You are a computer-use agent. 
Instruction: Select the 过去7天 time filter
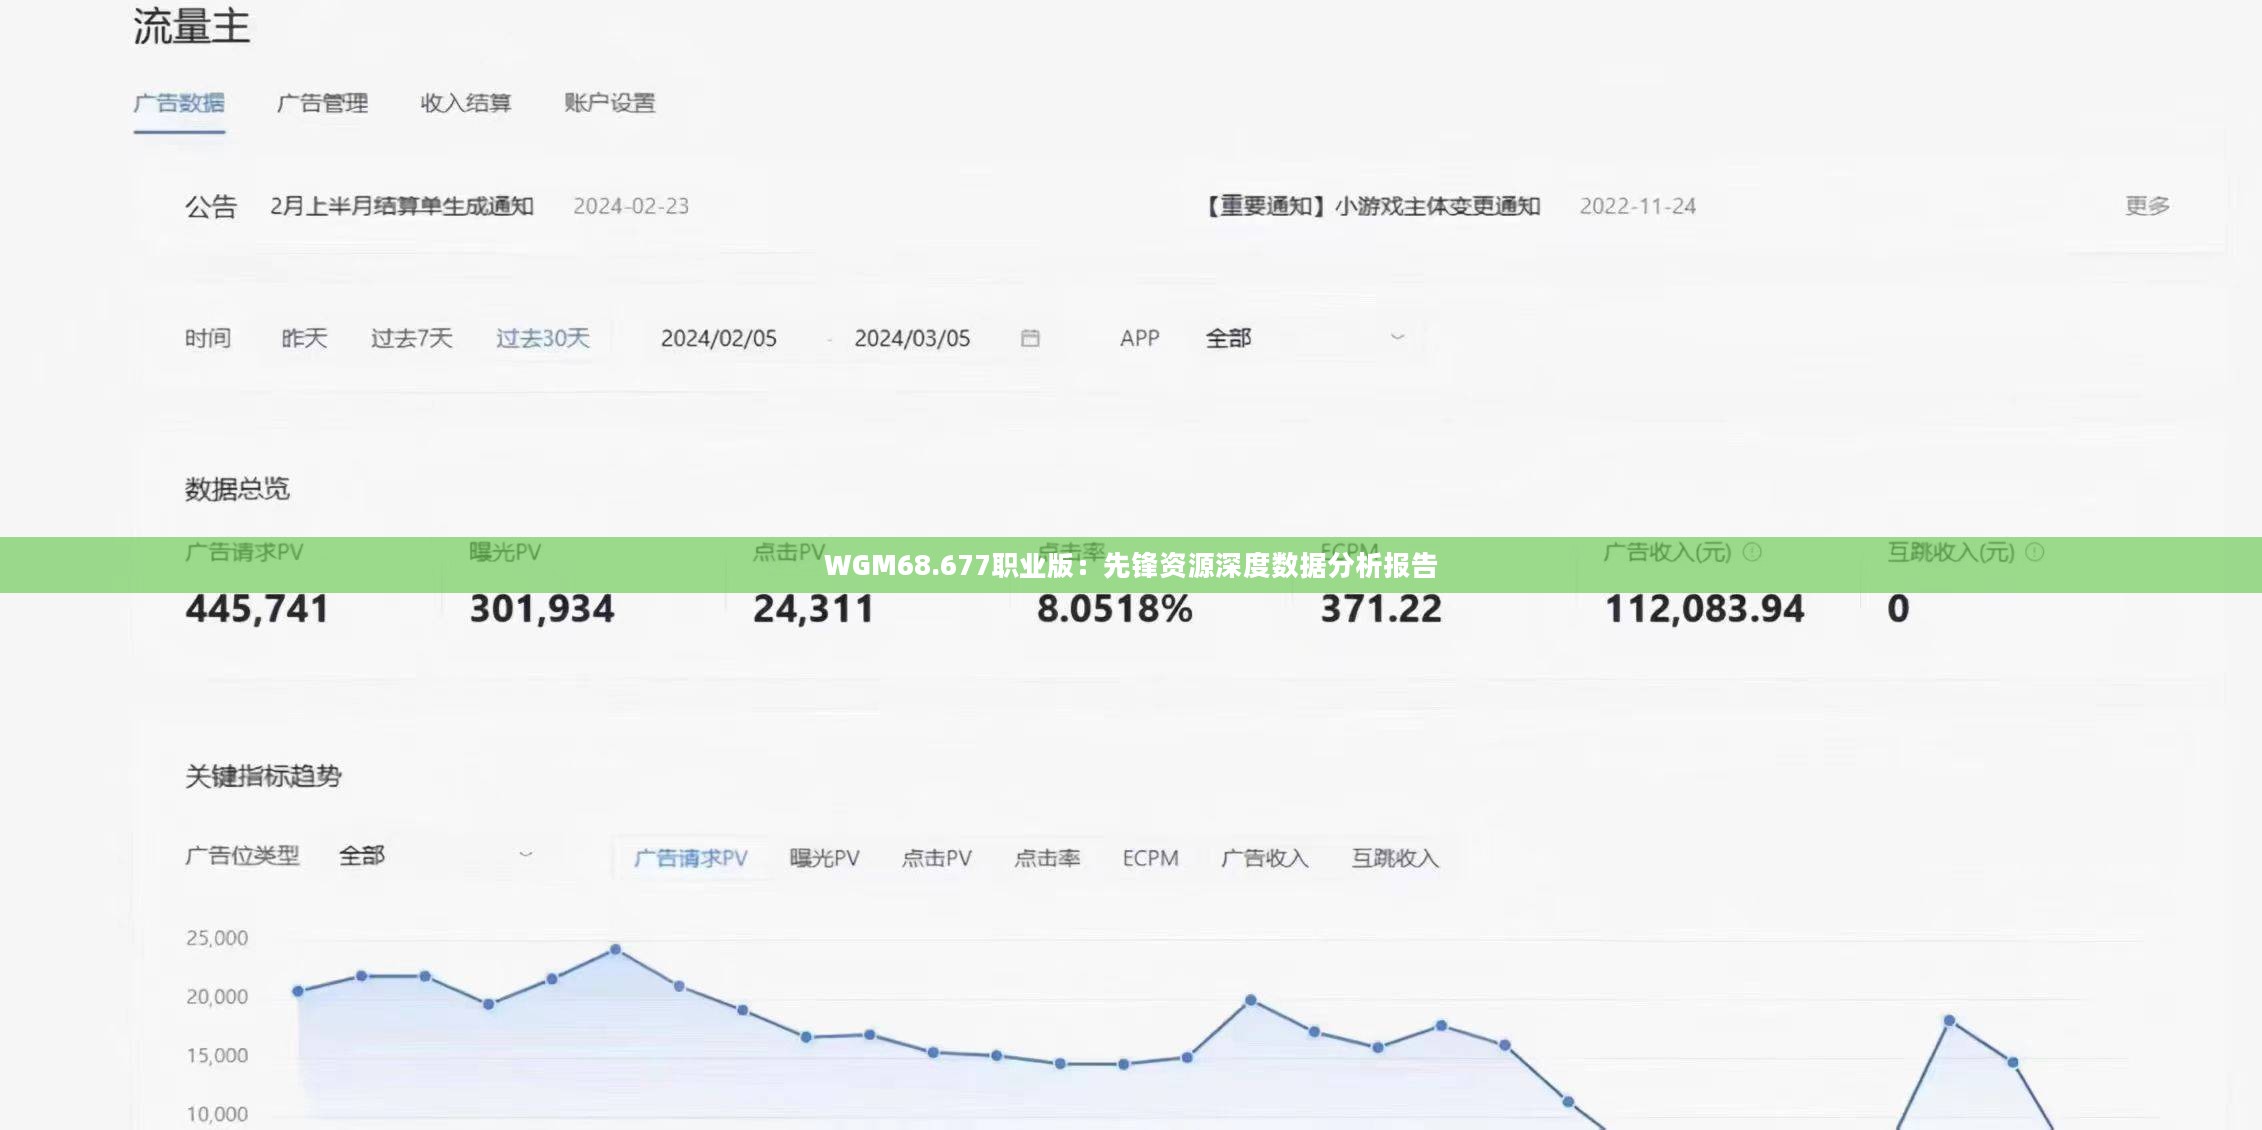pyautogui.click(x=412, y=338)
